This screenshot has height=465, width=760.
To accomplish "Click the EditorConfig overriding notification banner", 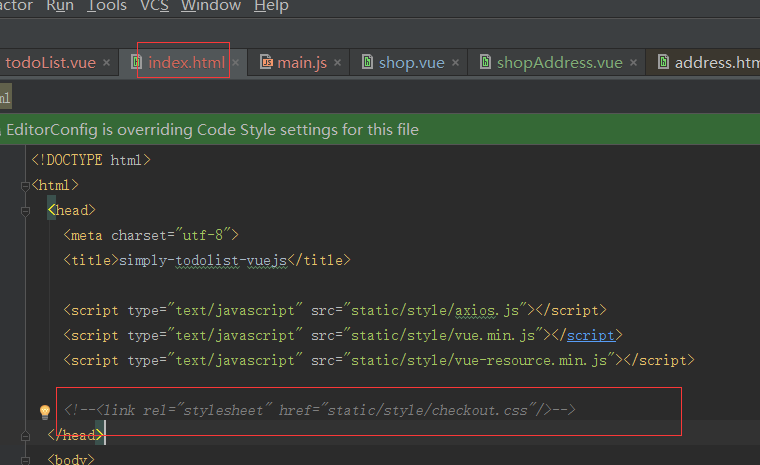I will pos(380,129).
